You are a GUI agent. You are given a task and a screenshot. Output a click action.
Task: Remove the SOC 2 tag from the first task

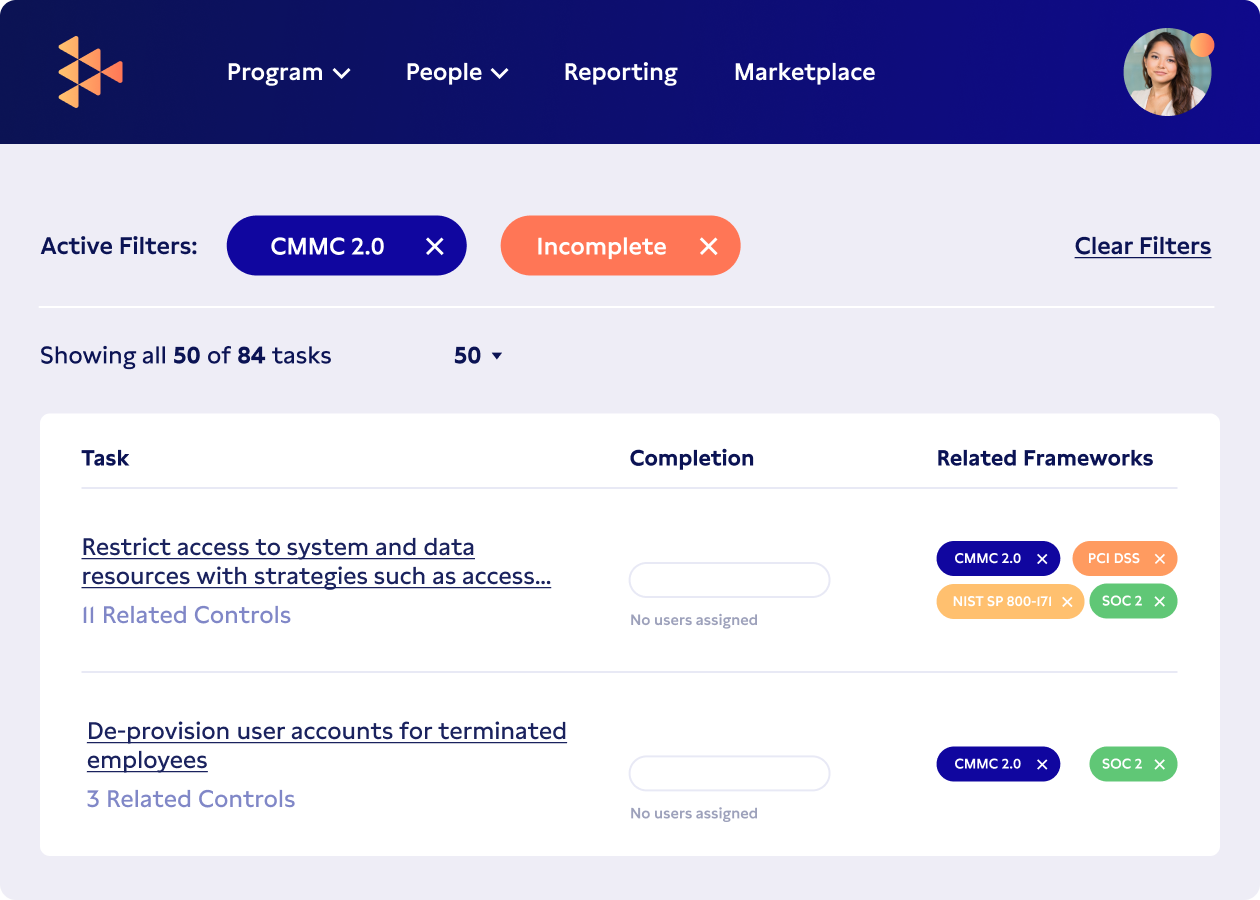click(x=1161, y=601)
